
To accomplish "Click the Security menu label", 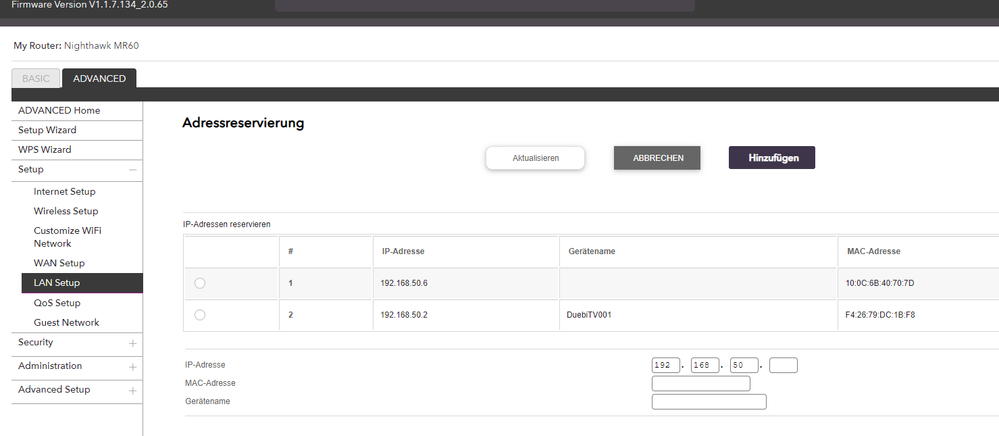I will click(x=36, y=342).
